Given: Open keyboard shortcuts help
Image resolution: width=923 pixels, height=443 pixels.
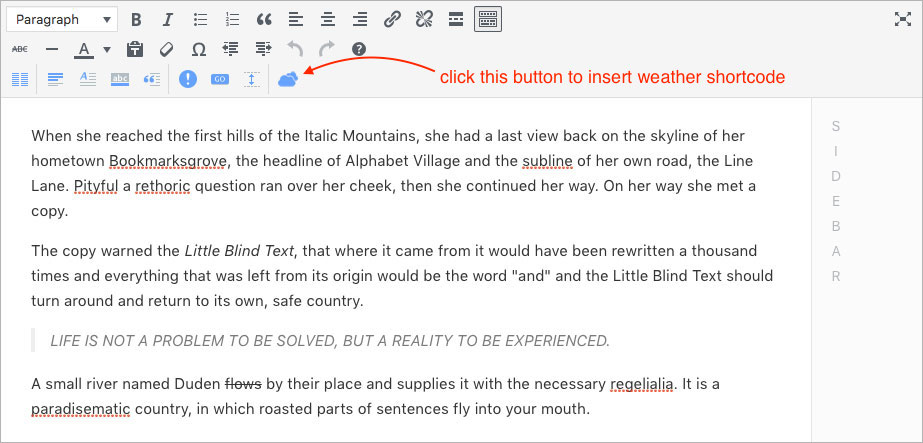Looking at the screenshot, I should point(358,49).
